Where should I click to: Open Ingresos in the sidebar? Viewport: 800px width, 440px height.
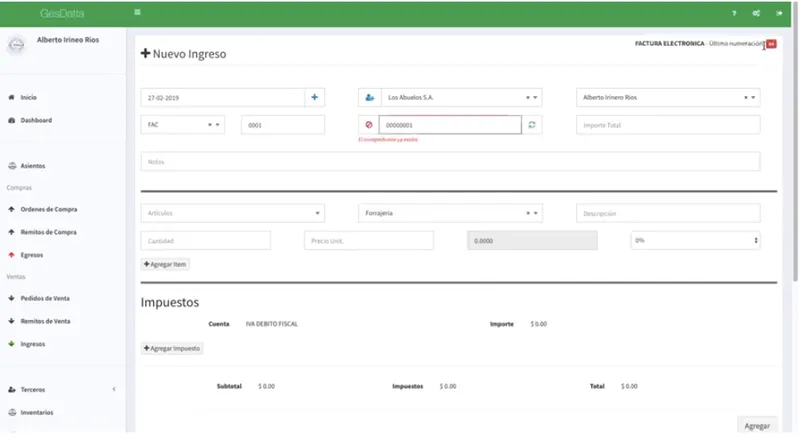click(33, 344)
